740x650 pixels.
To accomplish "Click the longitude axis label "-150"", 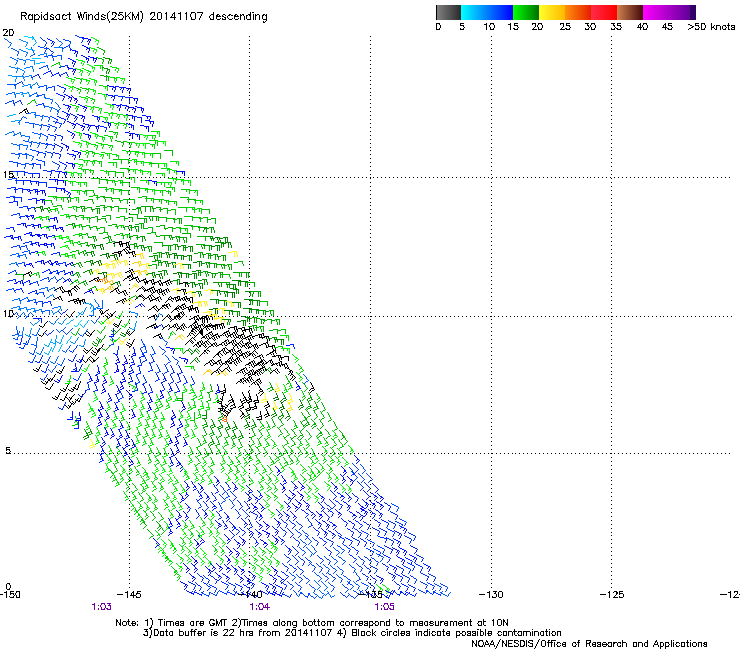I will pos(10,595).
